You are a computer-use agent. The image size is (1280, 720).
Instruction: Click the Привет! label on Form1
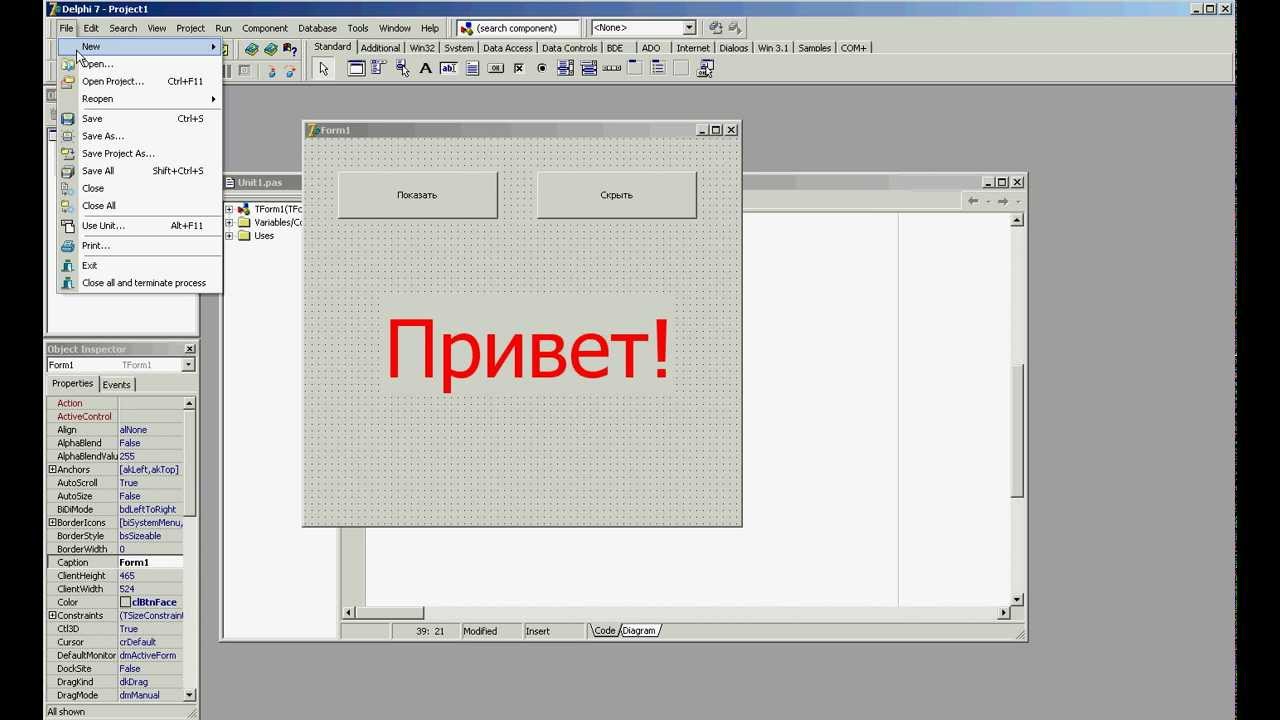528,348
